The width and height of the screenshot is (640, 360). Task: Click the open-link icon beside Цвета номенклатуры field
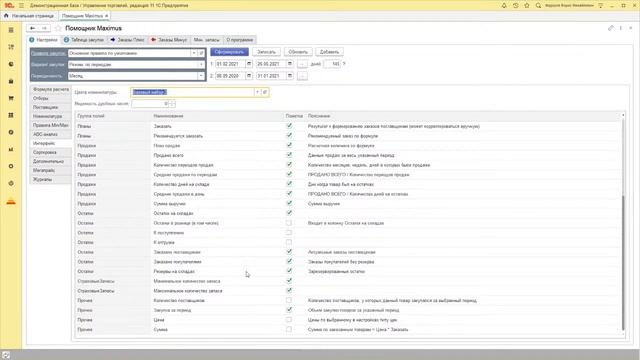pyautogui.click(x=265, y=92)
